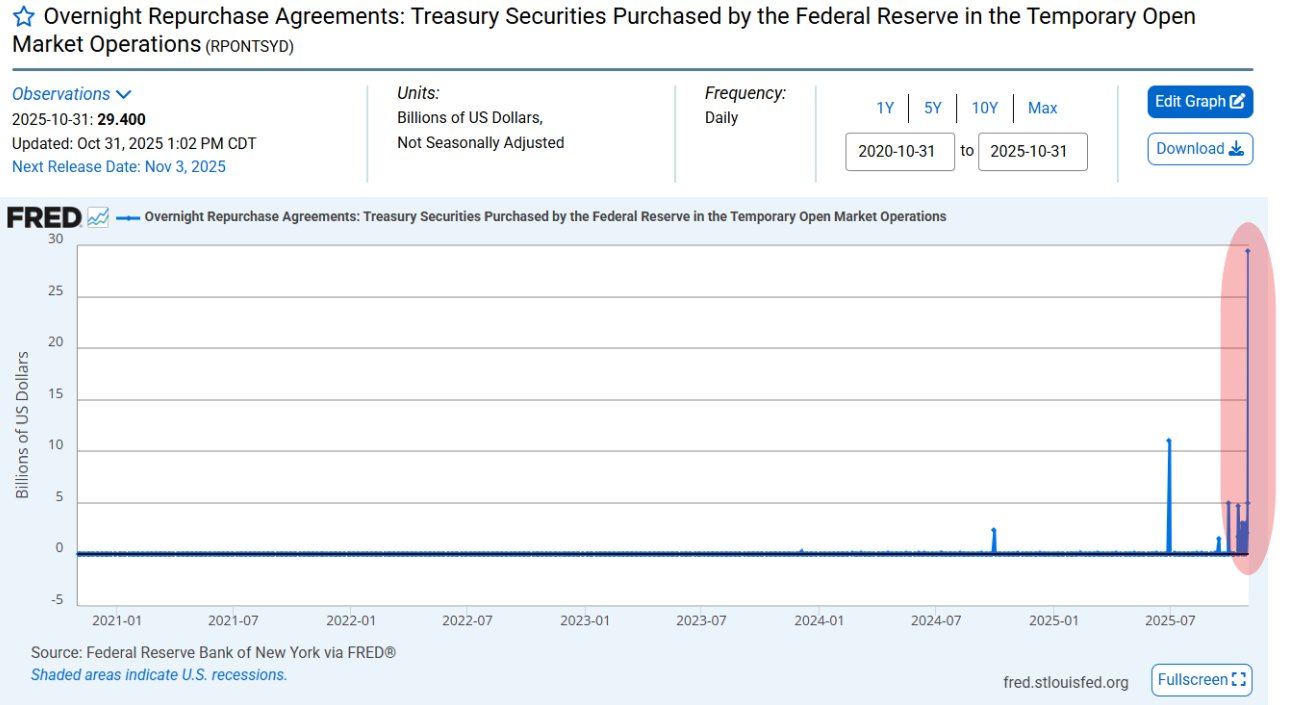
Task: Select the 10Y range option
Action: [985, 107]
